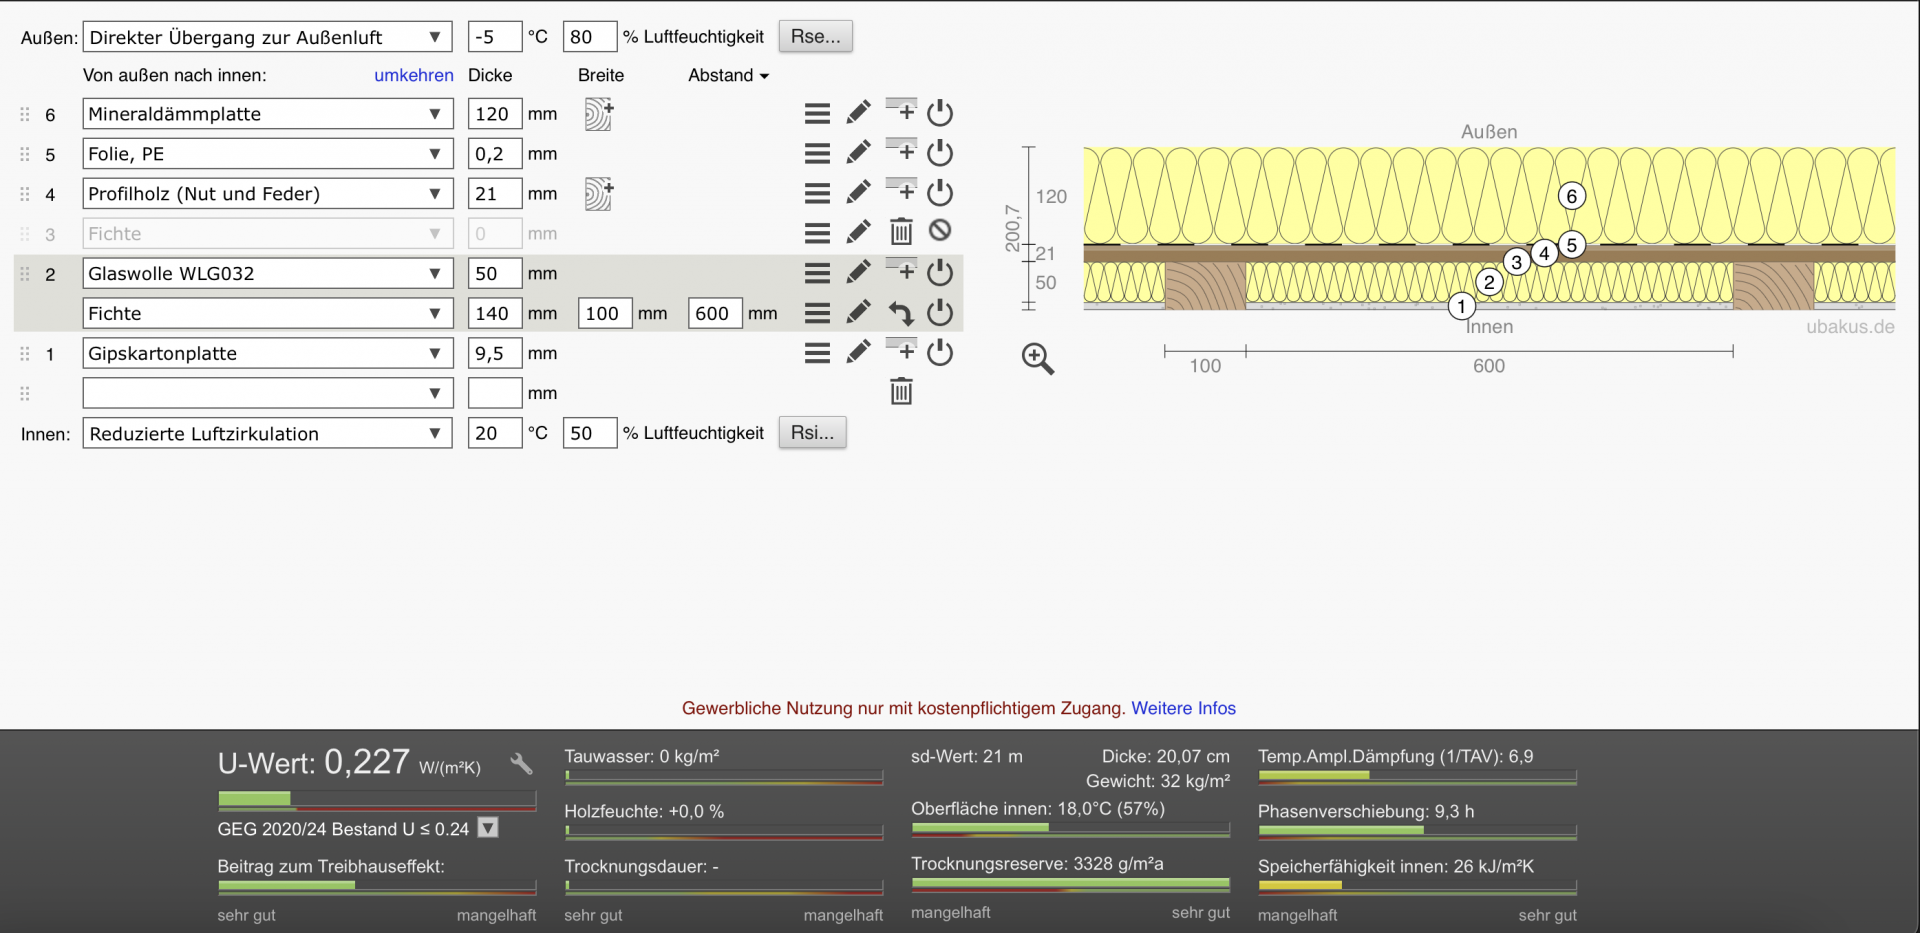Open the Abstand column header menu
1920x933 pixels.
pyautogui.click(x=728, y=75)
